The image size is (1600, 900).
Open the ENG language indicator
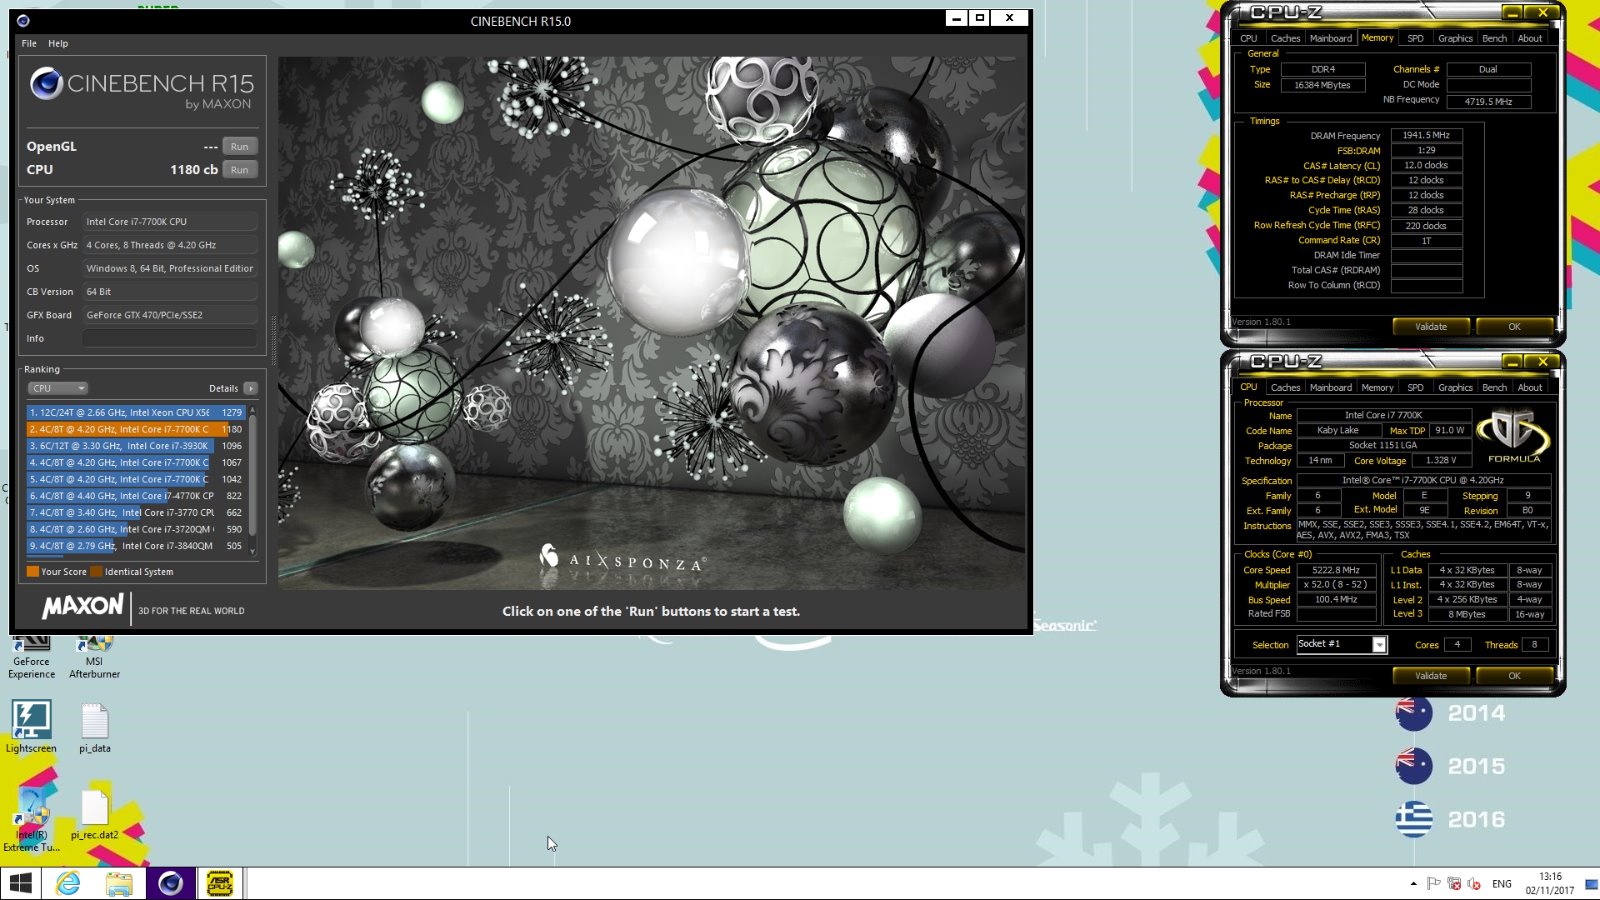pos(1502,884)
